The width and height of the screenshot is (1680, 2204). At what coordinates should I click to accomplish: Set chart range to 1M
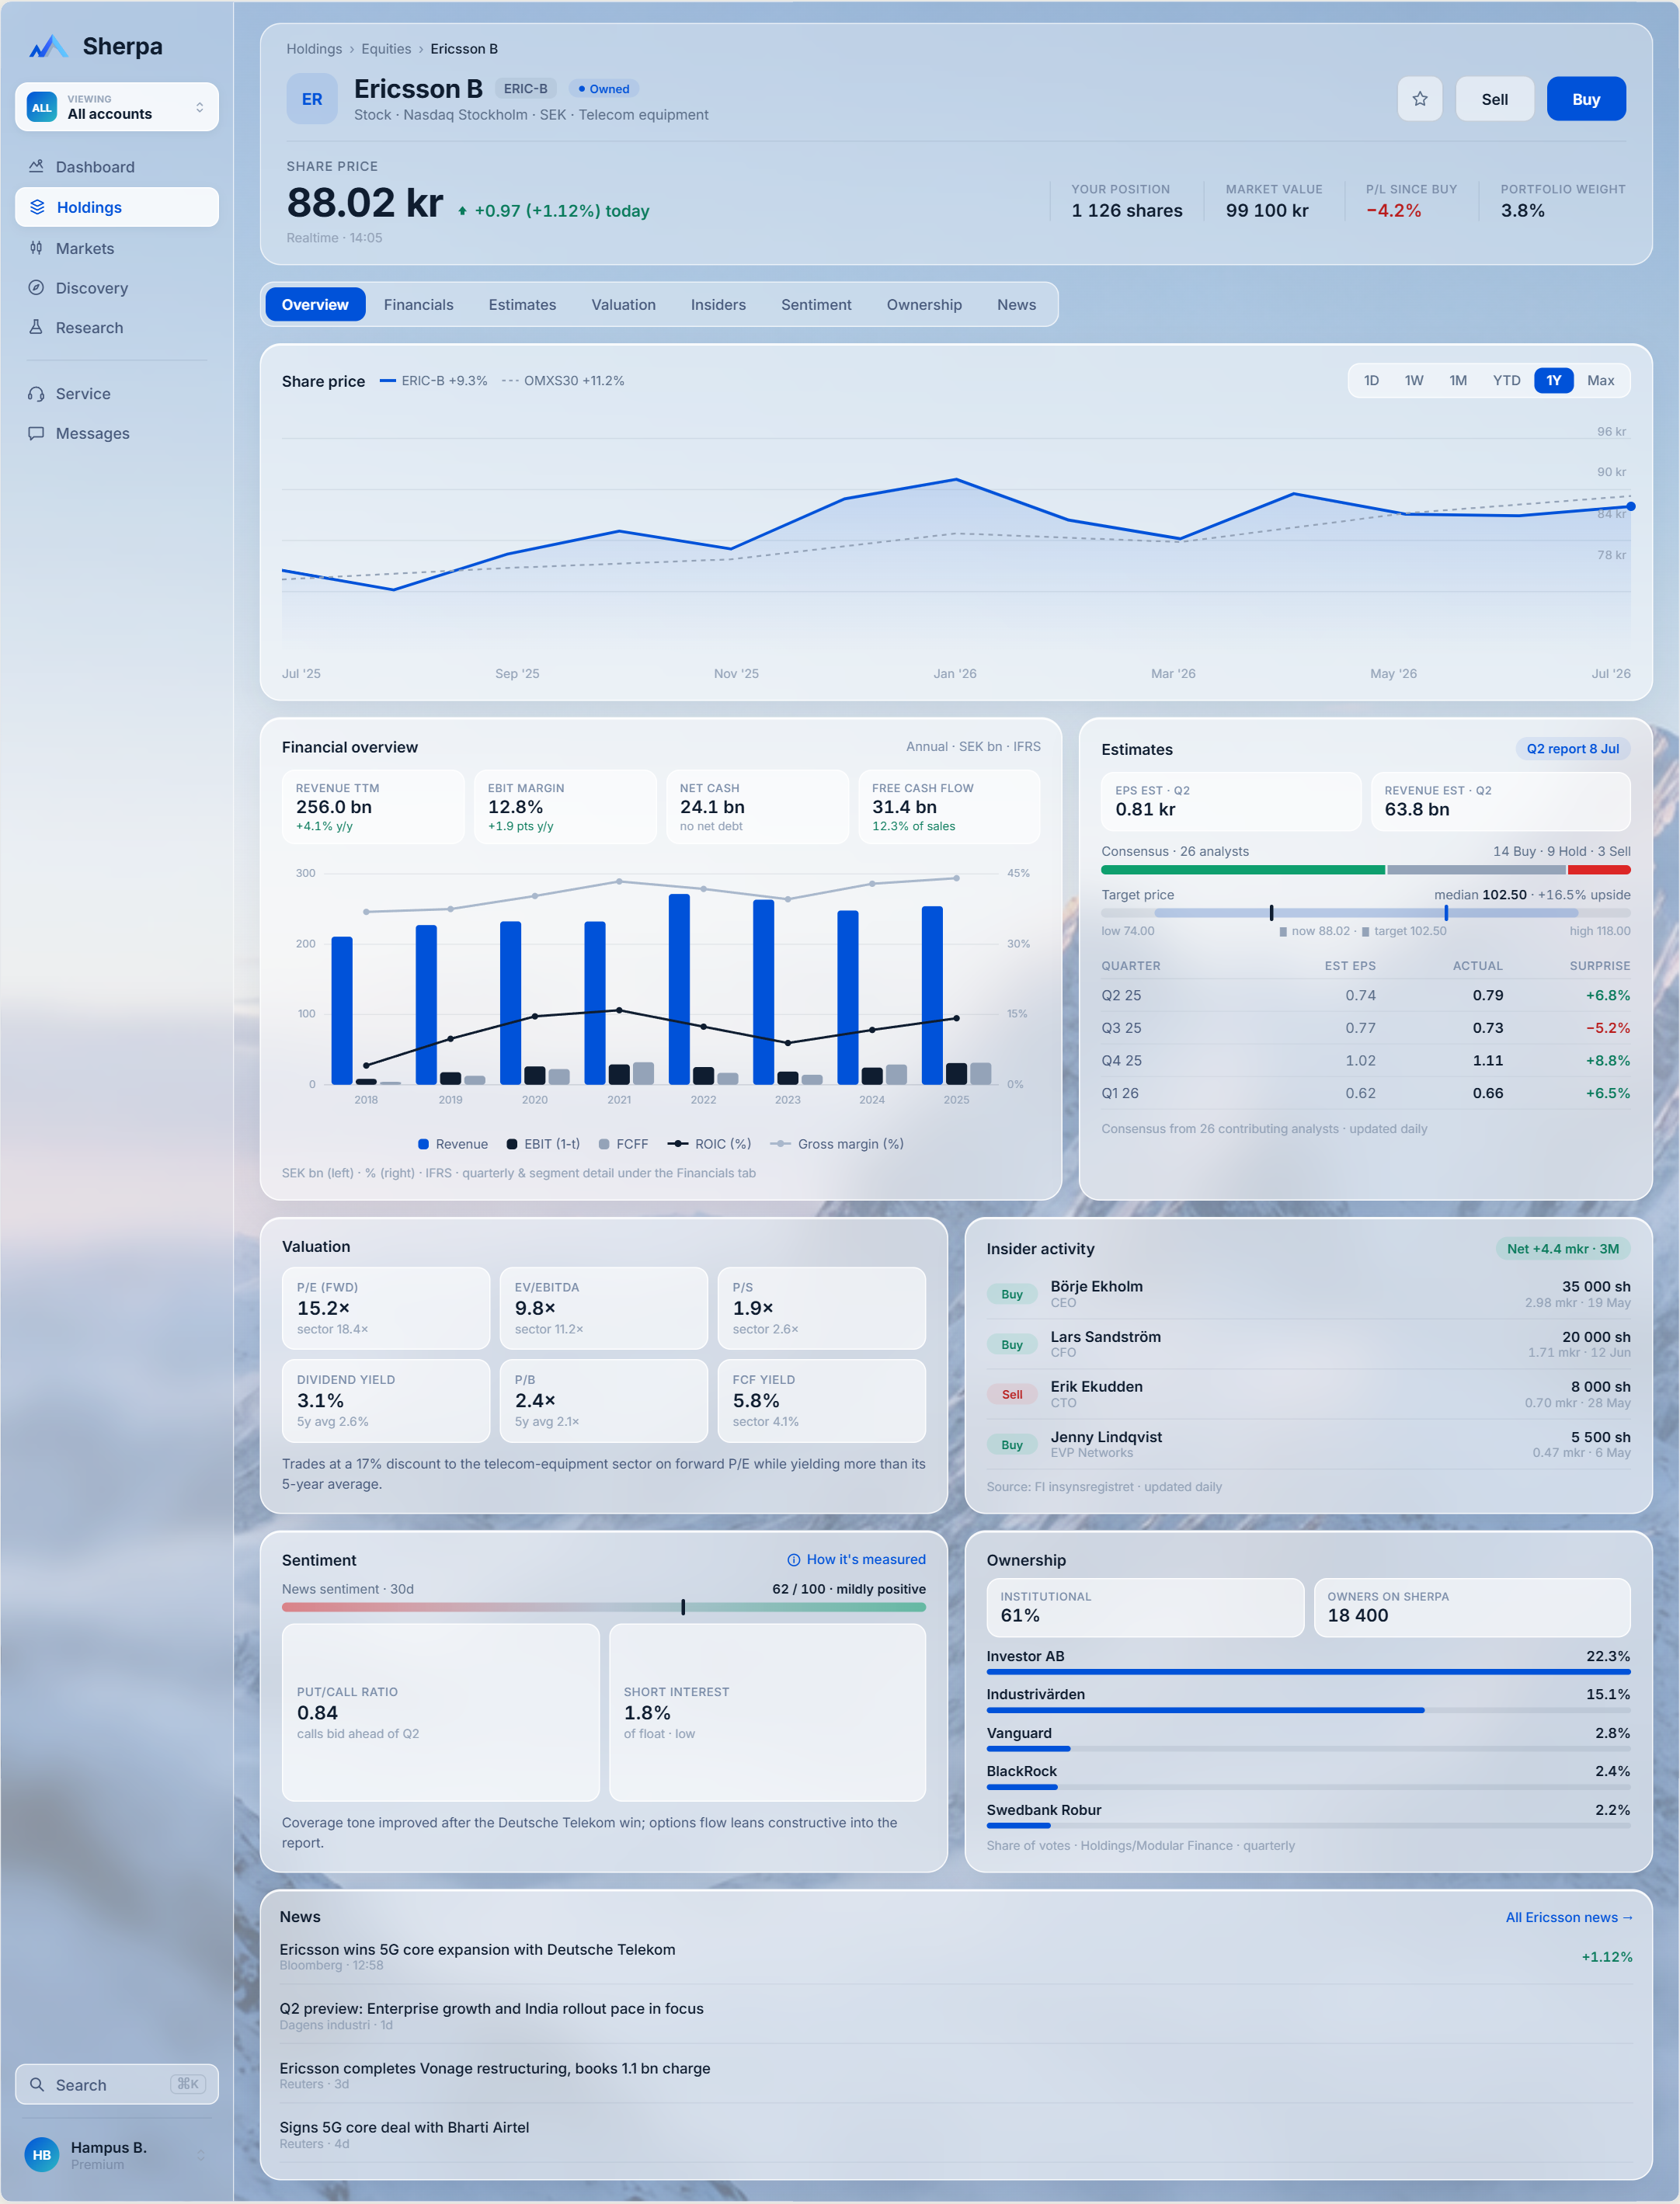point(1458,381)
